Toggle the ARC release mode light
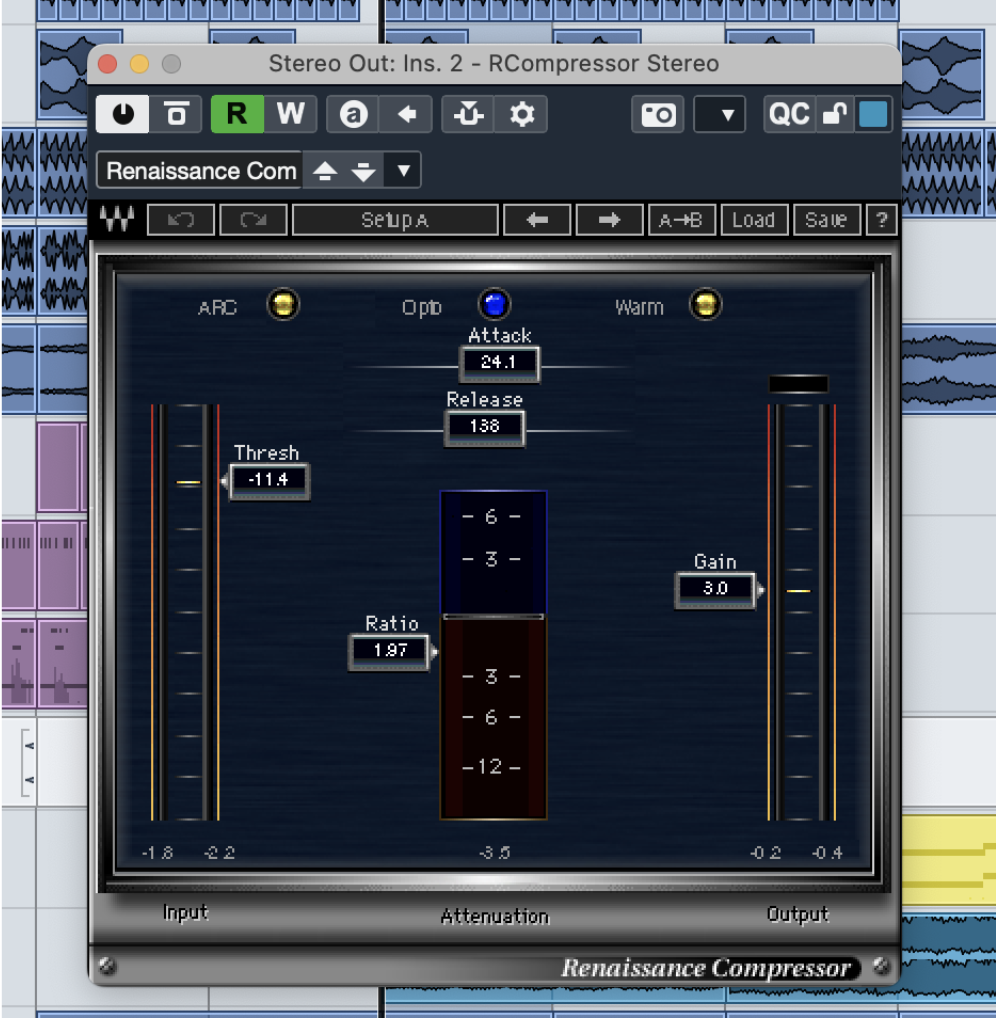The image size is (996, 1018). (x=283, y=305)
